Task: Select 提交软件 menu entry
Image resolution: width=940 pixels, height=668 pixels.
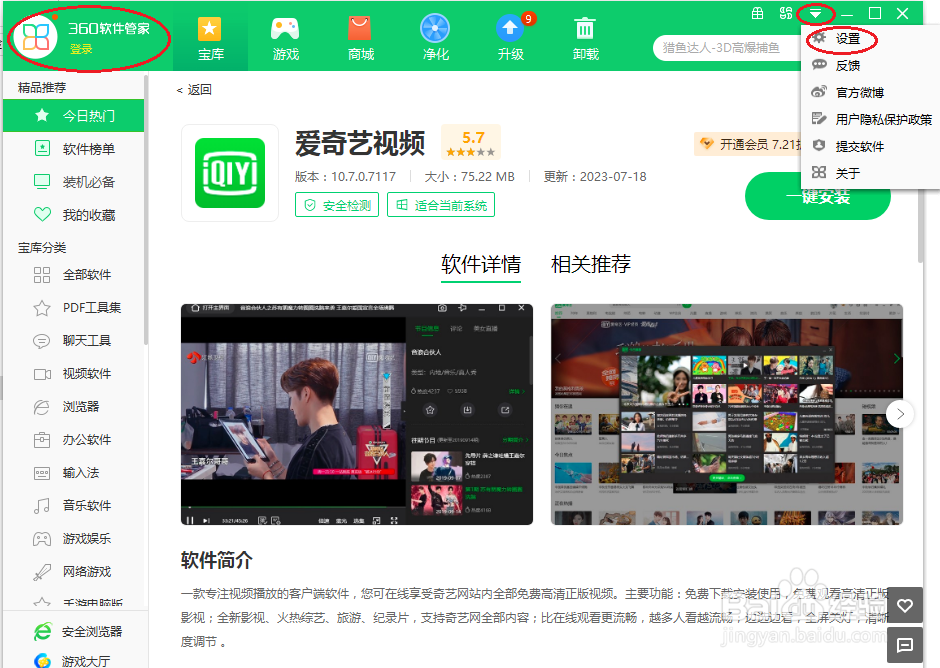Action: pos(870,146)
